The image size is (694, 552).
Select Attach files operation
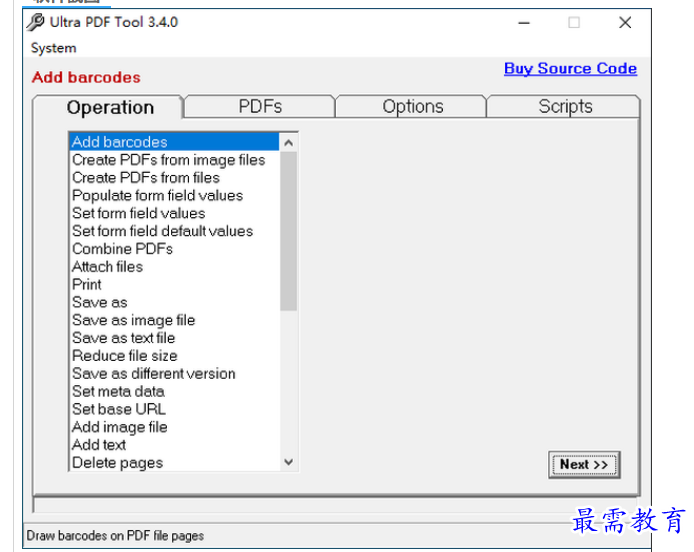coord(174,266)
